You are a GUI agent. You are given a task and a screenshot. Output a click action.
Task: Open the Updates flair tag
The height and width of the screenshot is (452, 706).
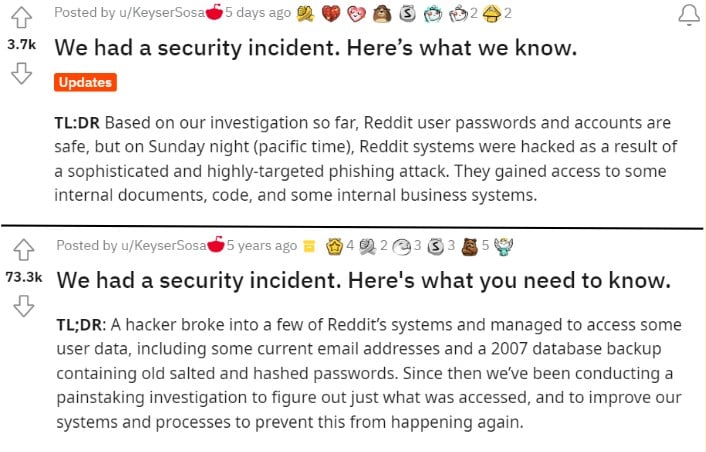click(x=85, y=82)
